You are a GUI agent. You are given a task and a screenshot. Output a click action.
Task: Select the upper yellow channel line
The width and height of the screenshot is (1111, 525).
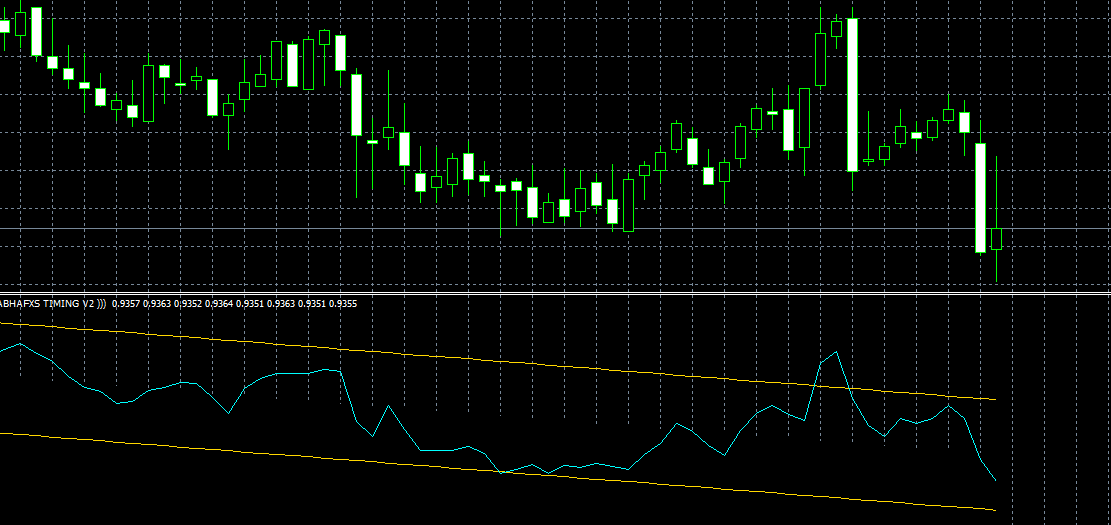498,361
